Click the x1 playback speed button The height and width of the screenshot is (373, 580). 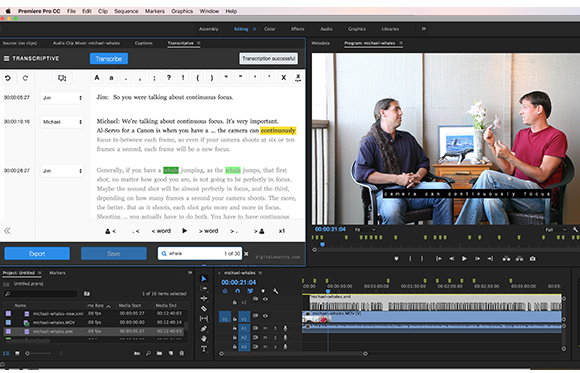point(282,231)
